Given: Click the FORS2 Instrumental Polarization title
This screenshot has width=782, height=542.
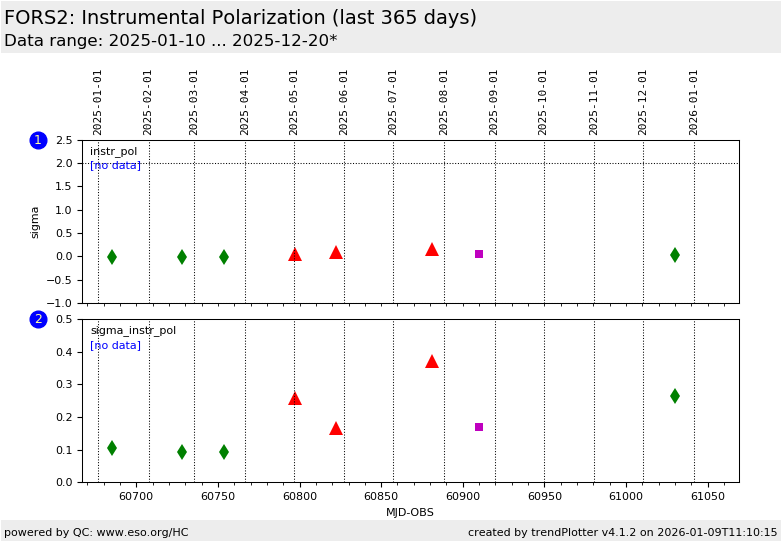Looking at the screenshot, I should point(240,18).
